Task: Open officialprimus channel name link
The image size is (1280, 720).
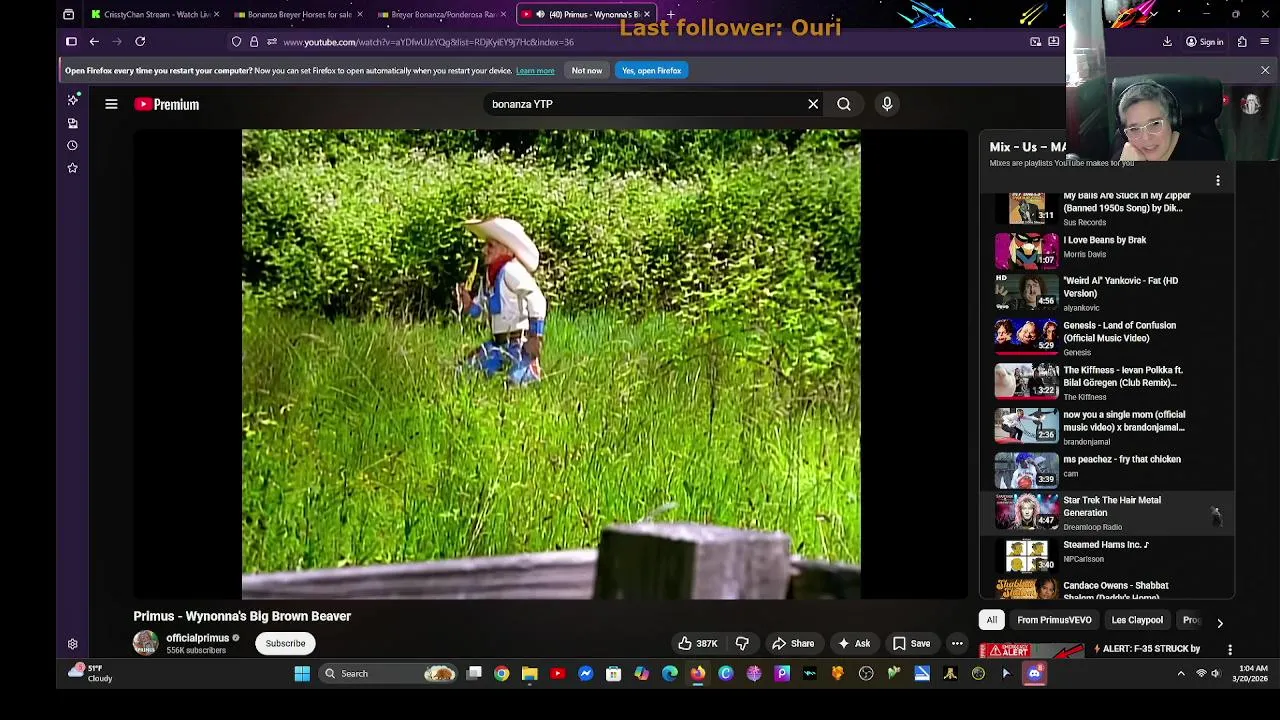Action: (x=198, y=638)
